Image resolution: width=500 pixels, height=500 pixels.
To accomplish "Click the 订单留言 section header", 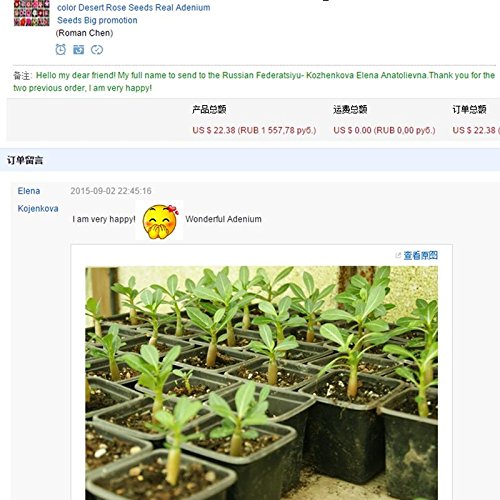I will (25, 160).
